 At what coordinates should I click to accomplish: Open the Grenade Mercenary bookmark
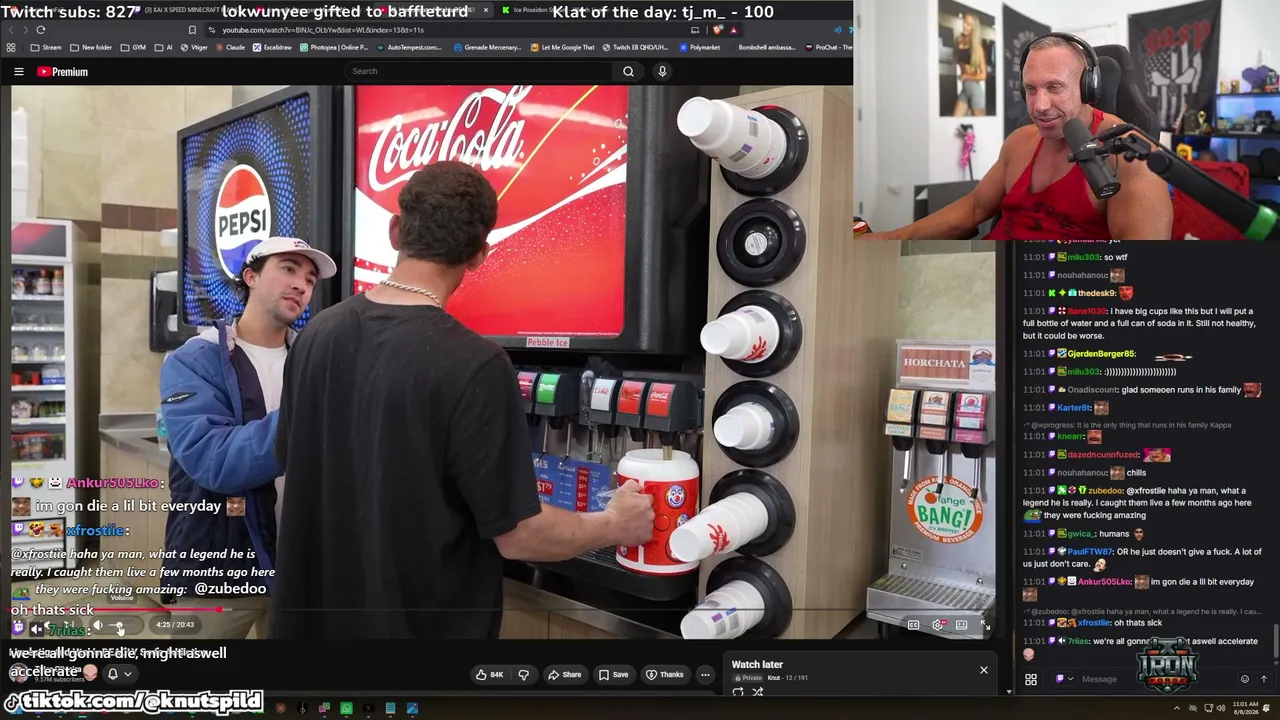pyautogui.click(x=486, y=47)
